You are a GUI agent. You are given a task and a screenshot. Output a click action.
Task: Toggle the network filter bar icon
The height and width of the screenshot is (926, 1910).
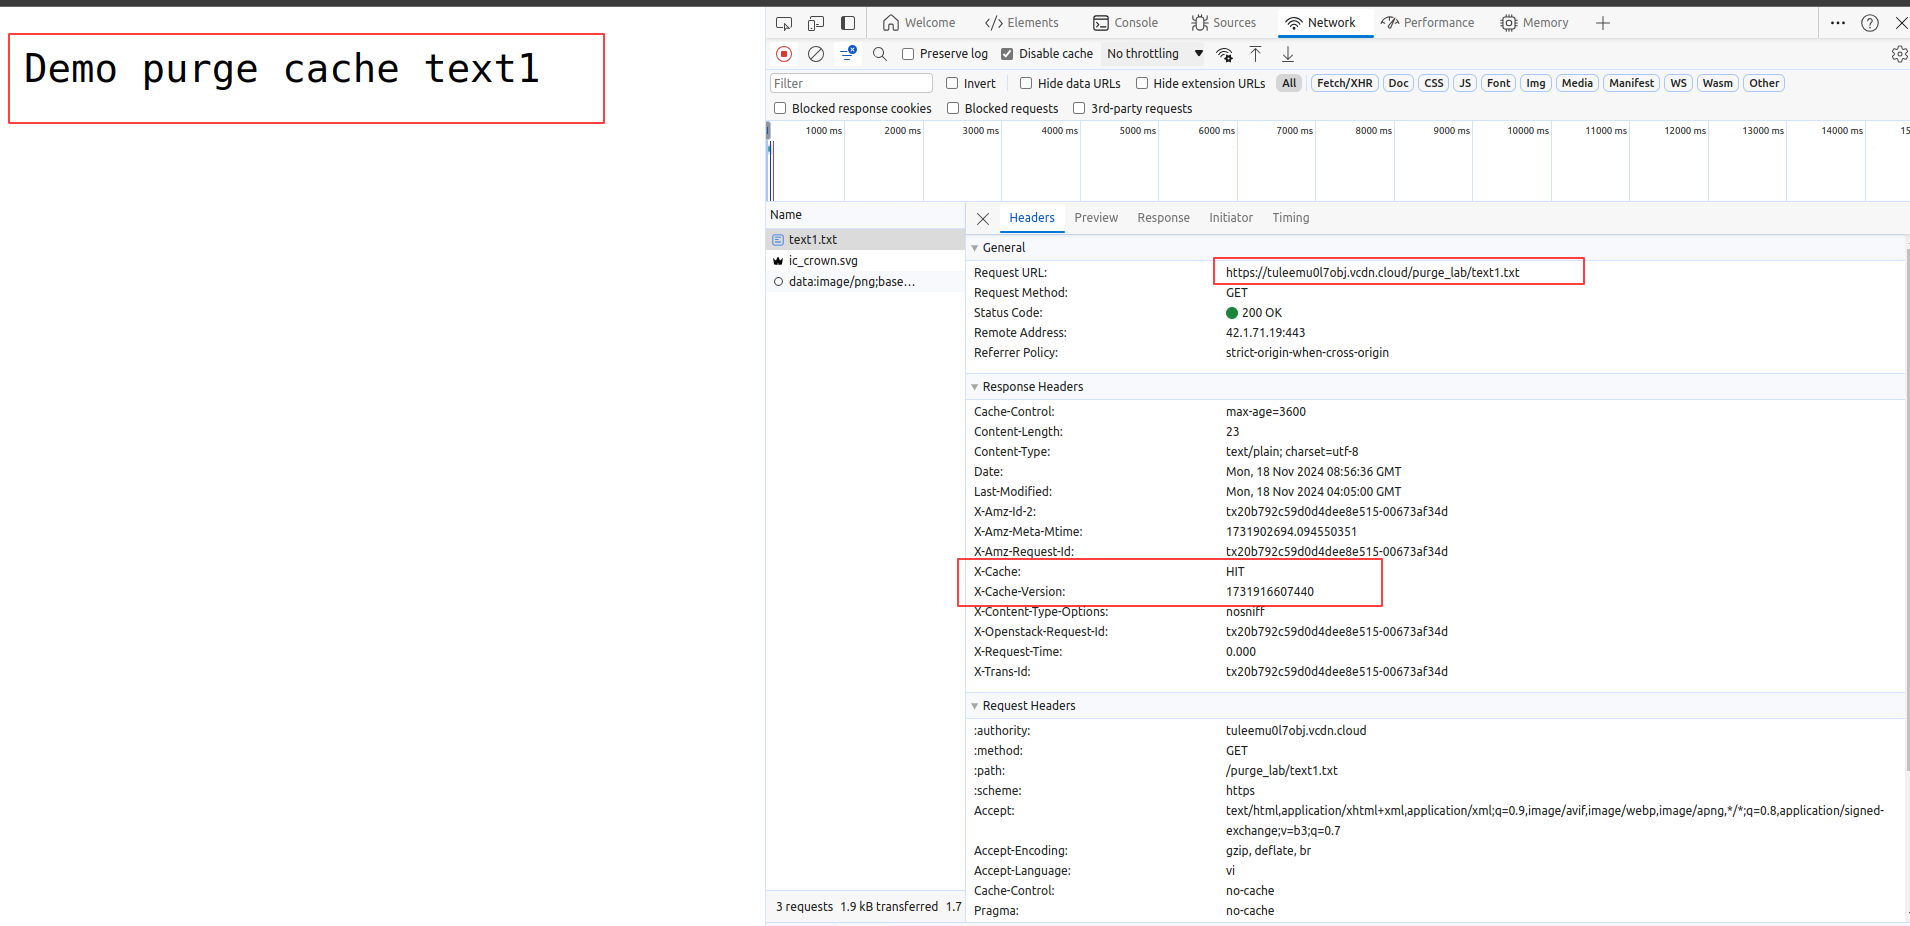(x=848, y=54)
